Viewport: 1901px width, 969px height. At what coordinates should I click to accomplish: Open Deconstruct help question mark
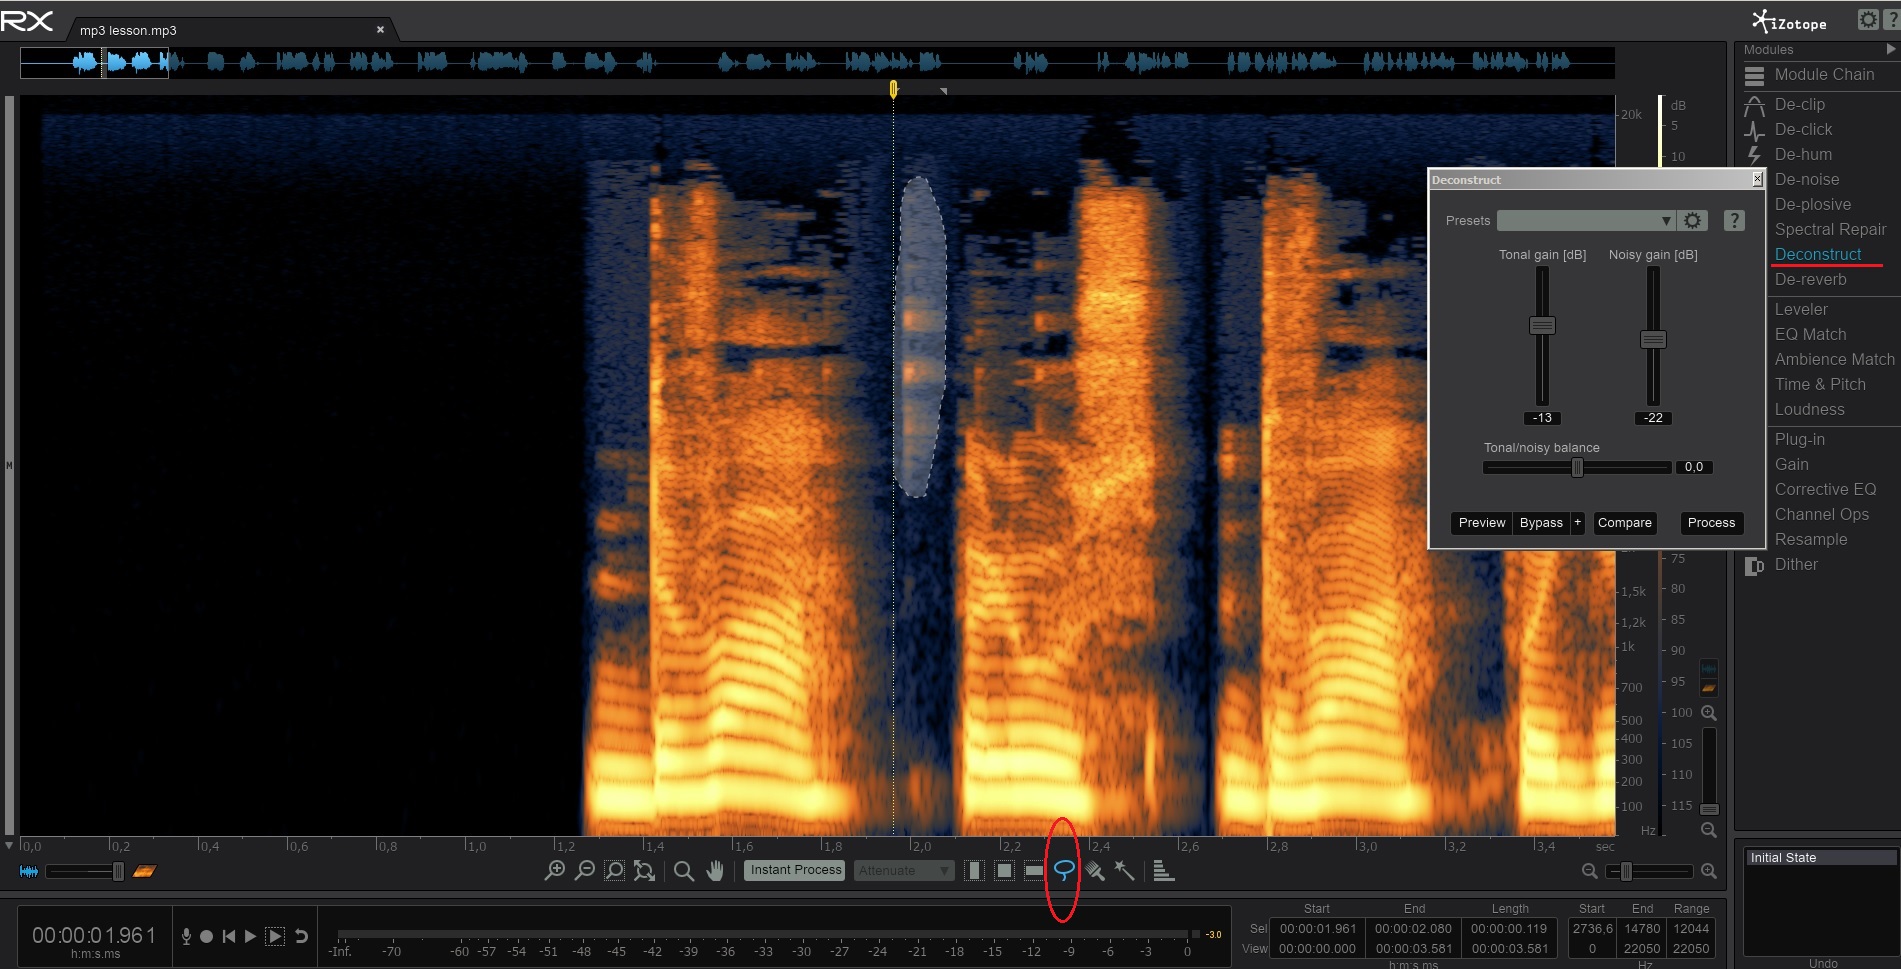point(1734,221)
